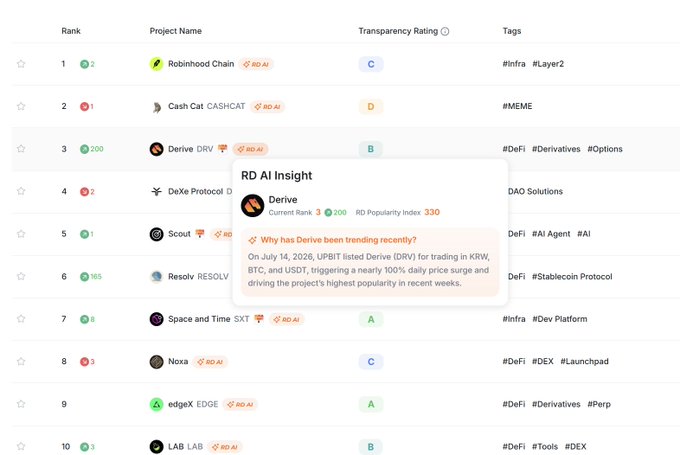
Task: Star the edgeX row
Action: pyautogui.click(x=21, y=404)
